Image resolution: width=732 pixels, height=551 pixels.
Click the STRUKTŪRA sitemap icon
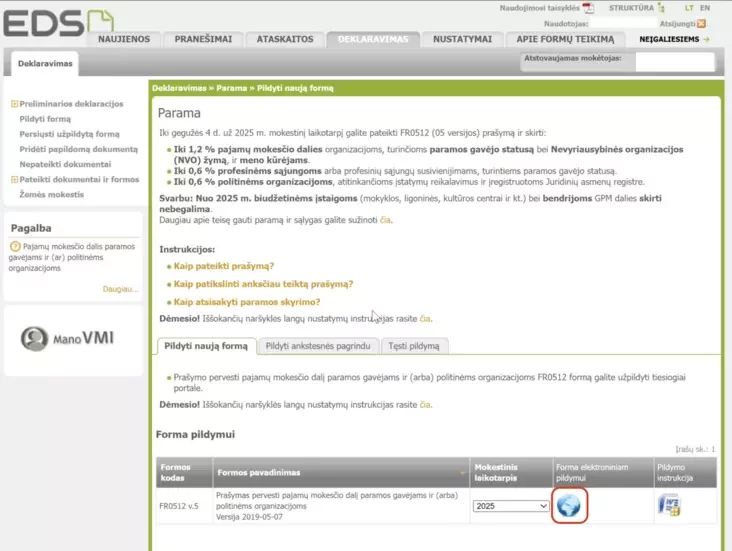(663, 8)
